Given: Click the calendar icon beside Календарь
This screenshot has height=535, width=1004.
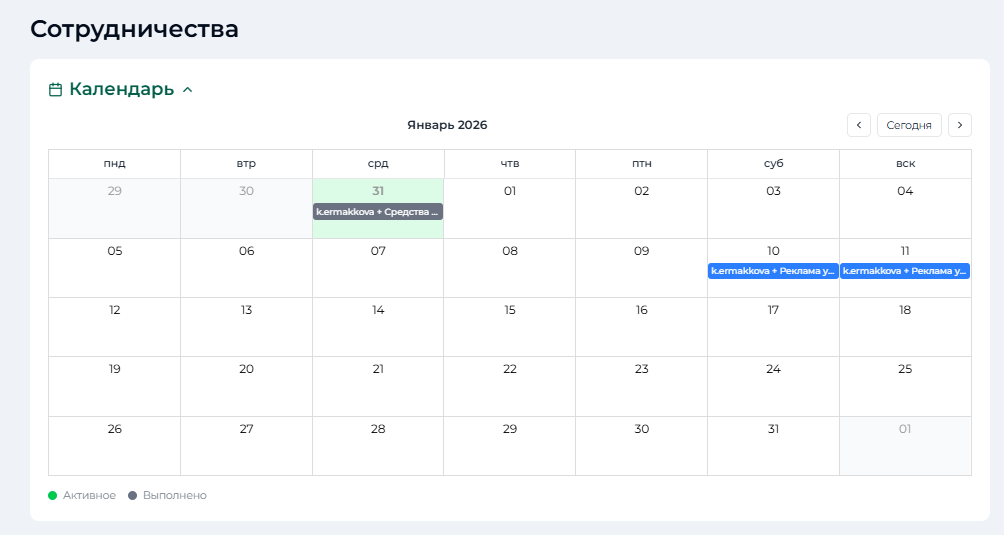Looking at the screenshot, I should point(56,90).
